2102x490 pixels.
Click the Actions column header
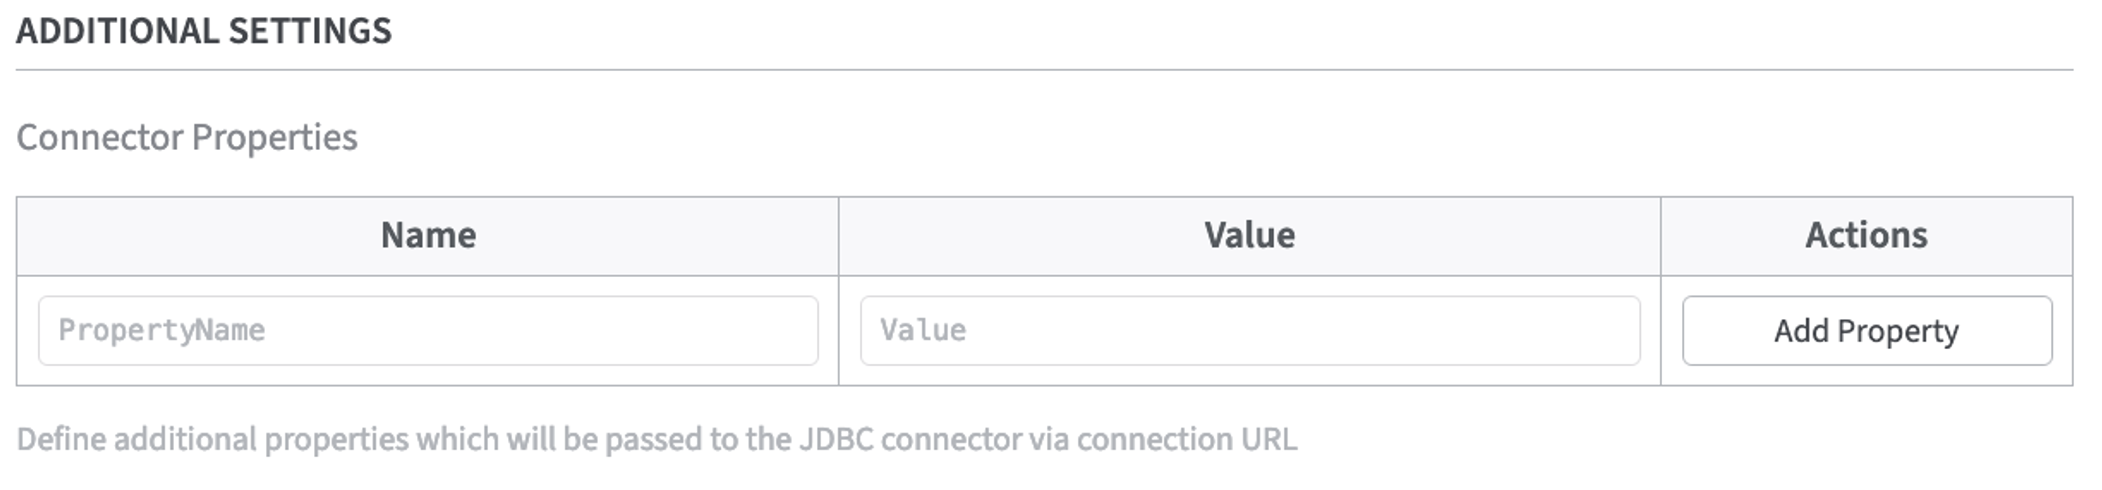(x=1866, y=236)
